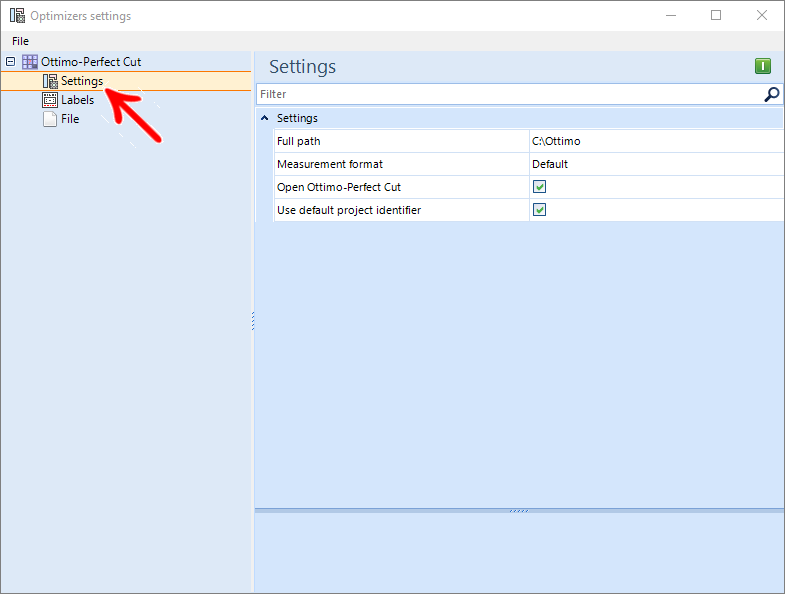The height and width of the screenshot is (594, 785).
Task: Edit the C:\Ottimo path value
Action: (656, 141)
